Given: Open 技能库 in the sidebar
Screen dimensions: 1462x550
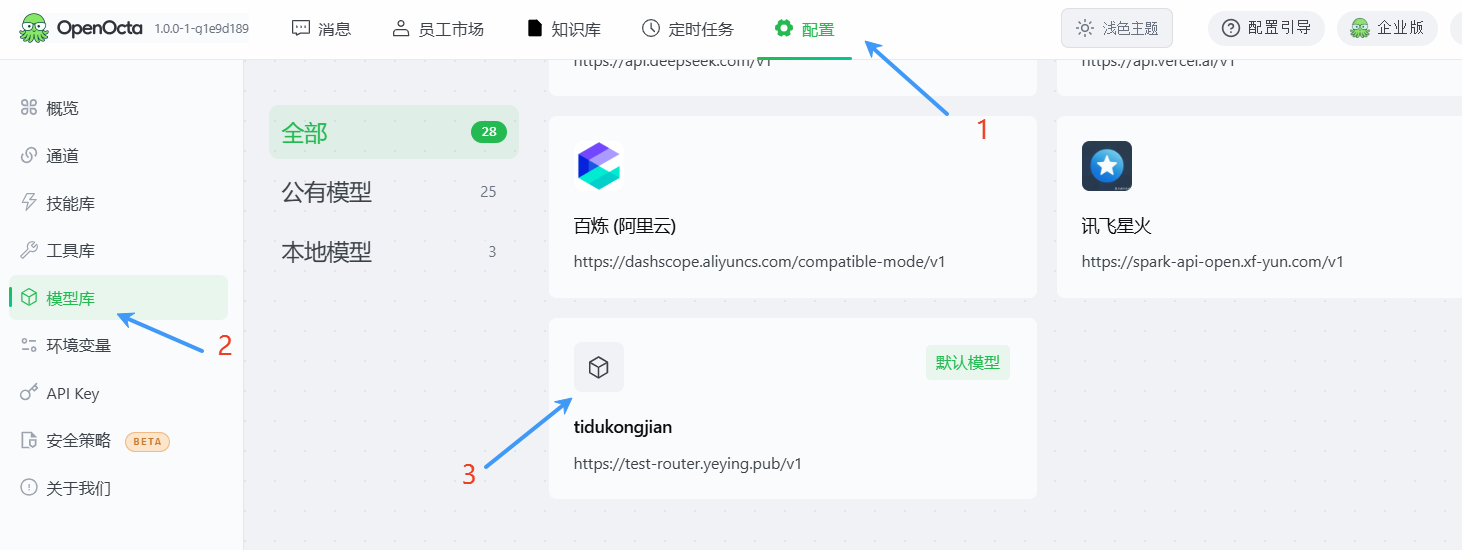Looking at the screenshot, I should tap(118, 203).
